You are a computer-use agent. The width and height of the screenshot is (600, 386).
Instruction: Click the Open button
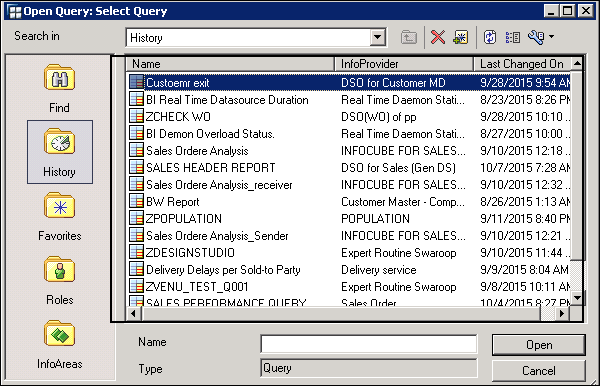coord(538,345)
